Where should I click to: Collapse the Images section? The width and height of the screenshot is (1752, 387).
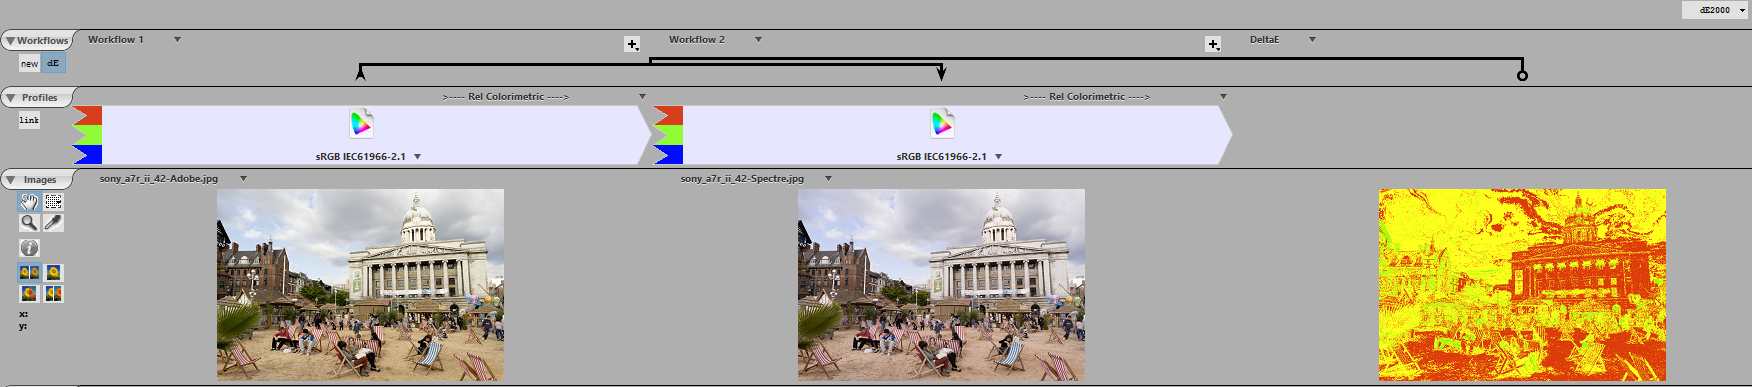tap(10, 180)
